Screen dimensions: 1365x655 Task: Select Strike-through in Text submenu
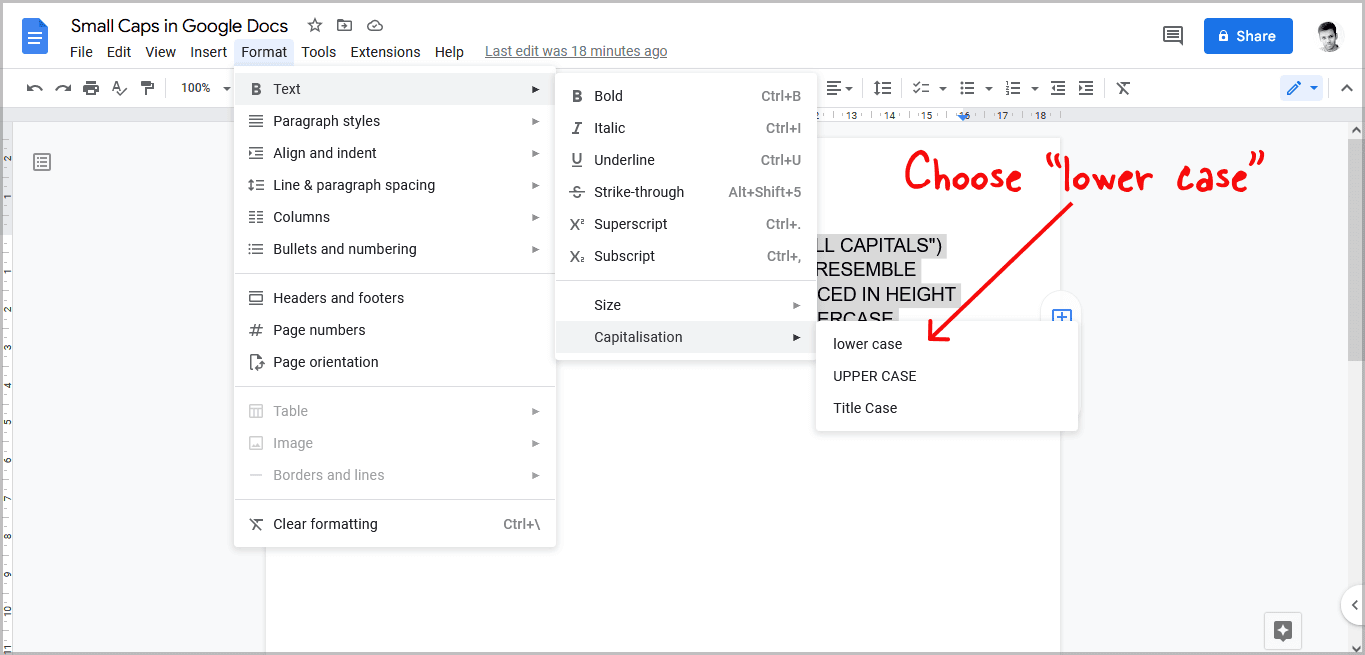(686, 192)
